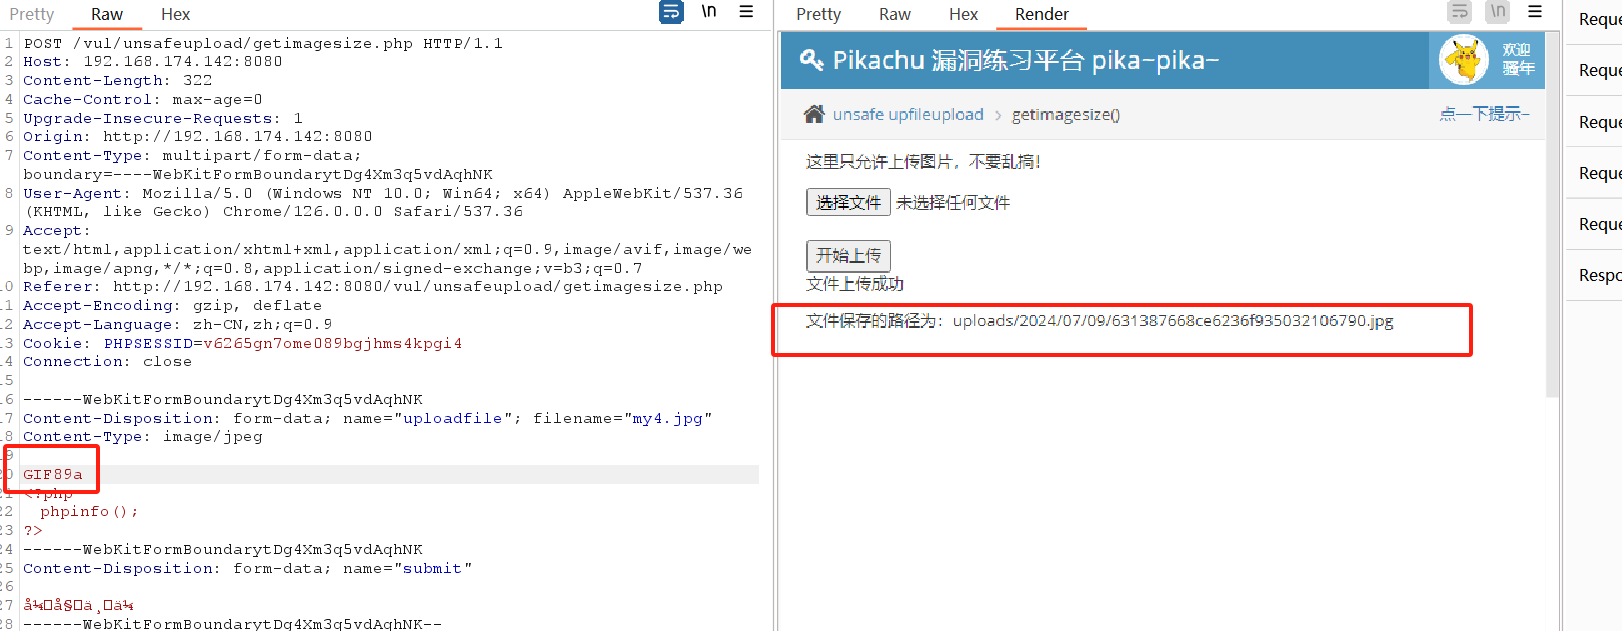
Task: Click the 'Origin: http://192.168.174.142:8080' header
Action: click(x=198, y=137)
